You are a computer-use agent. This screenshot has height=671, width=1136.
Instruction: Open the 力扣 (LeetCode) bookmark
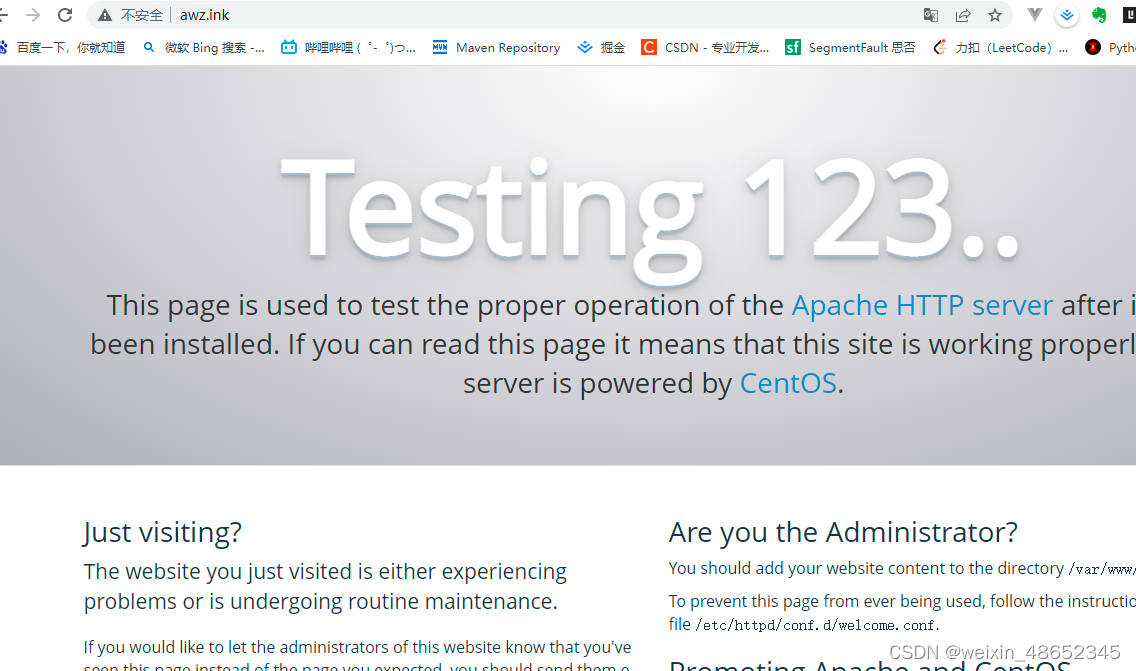[x=1001, y=48]
